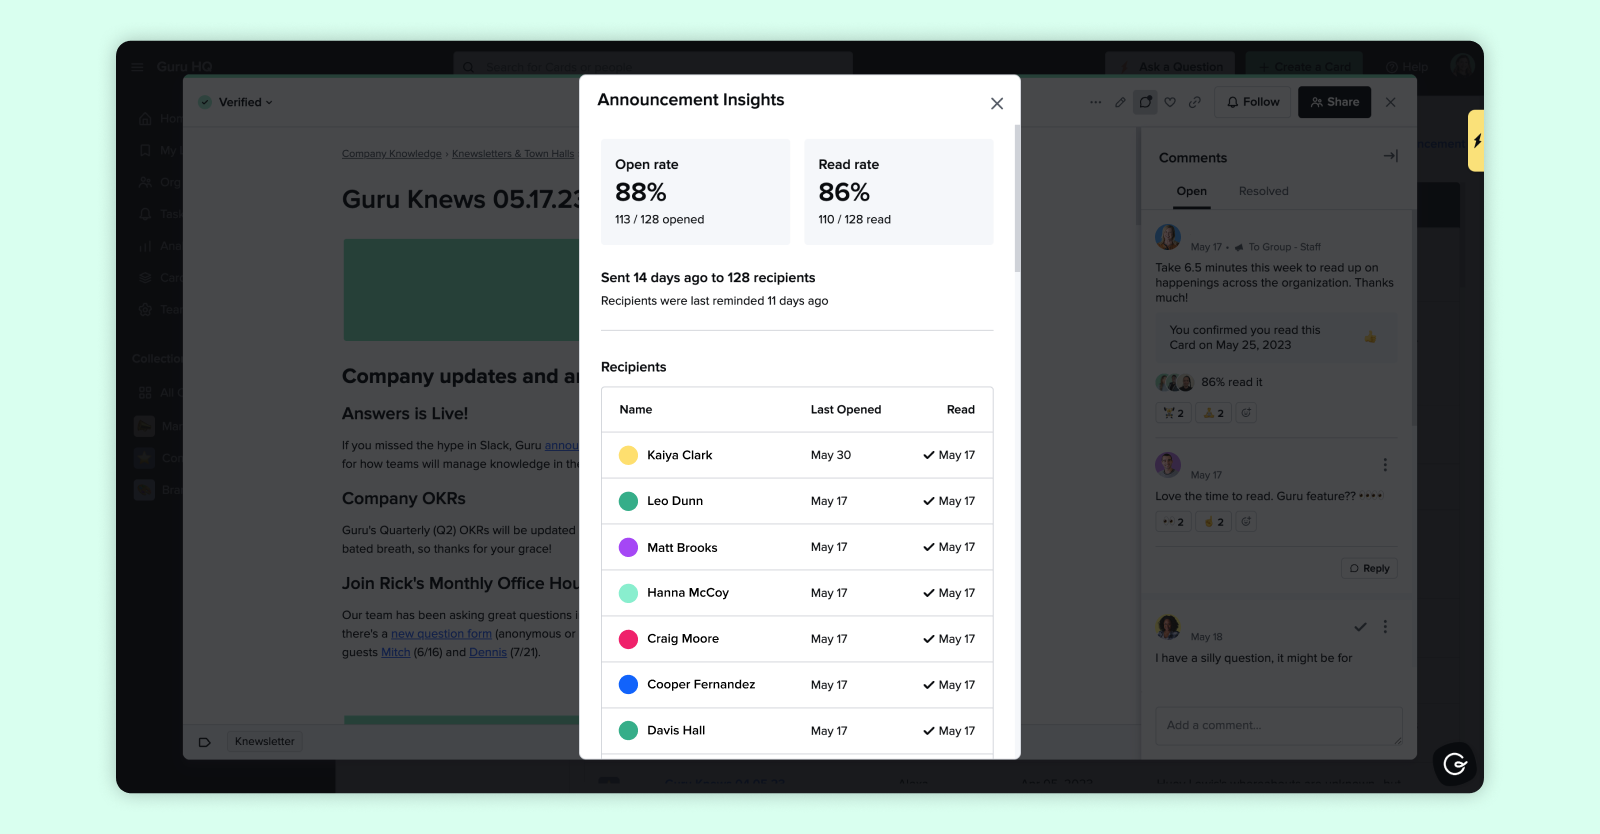Click the search for cards input field

[653, 66]
